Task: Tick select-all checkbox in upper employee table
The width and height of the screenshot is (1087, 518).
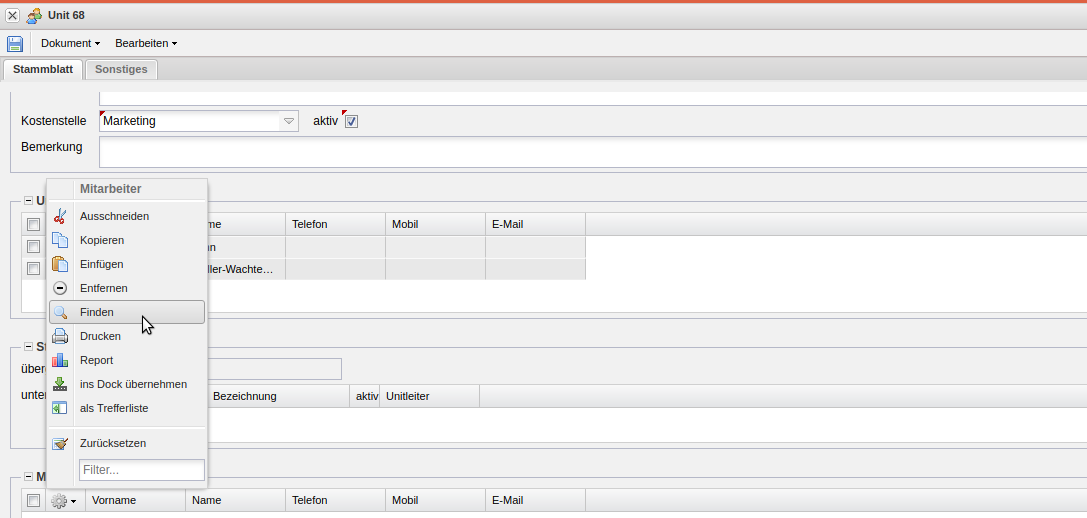Action: [x=33, y=224]
